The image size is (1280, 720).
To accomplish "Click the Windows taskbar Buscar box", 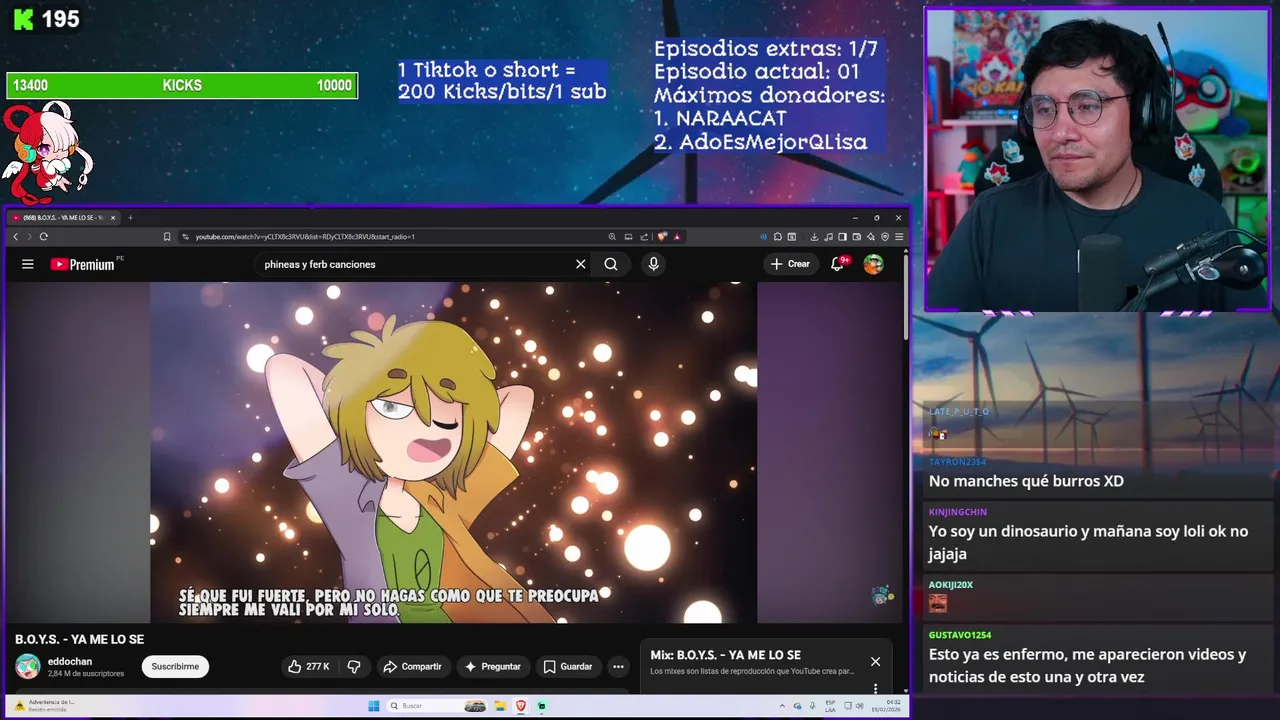I will click(438, 706).
